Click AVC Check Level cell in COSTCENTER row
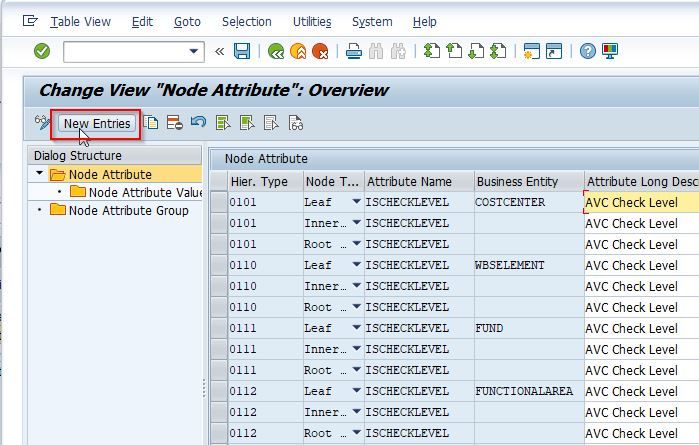Image resolution: width=699 pixels, height=445 pixels. point(641,202)
